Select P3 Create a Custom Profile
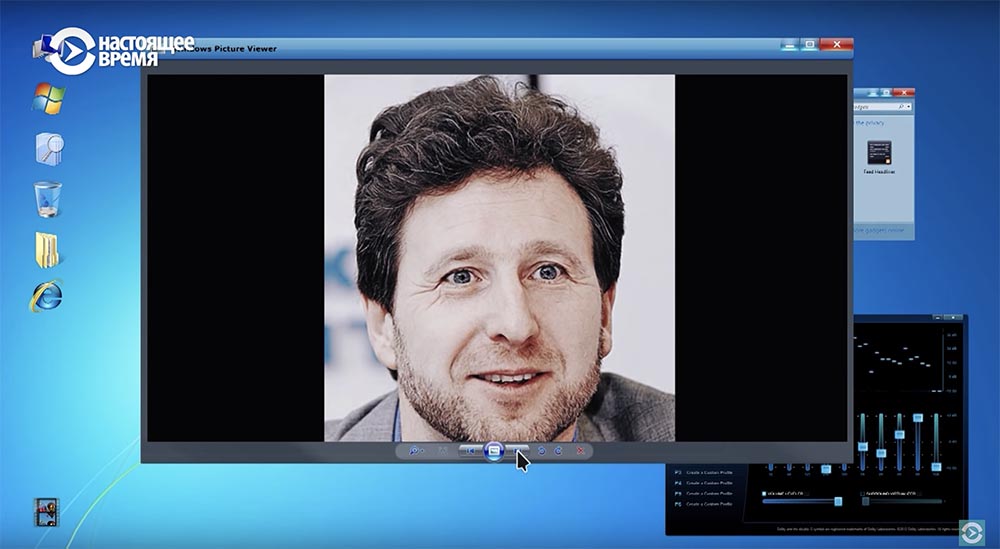Screen dimensions: 1000x549 click(x=704, y=472)
